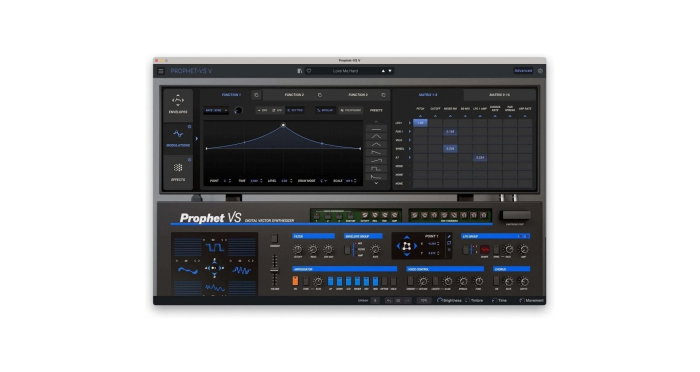The width and height of the screenshot is (700, 372).
Task: Switch to the Function 2 tab
Action: (x=294, y=95)
